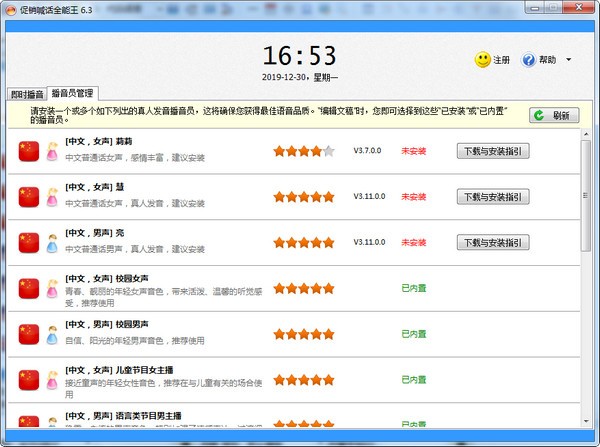Screen dimensions: 600x447
Task: Expand the dropdown arrow next to 帮助
Action: coord(569,60)
